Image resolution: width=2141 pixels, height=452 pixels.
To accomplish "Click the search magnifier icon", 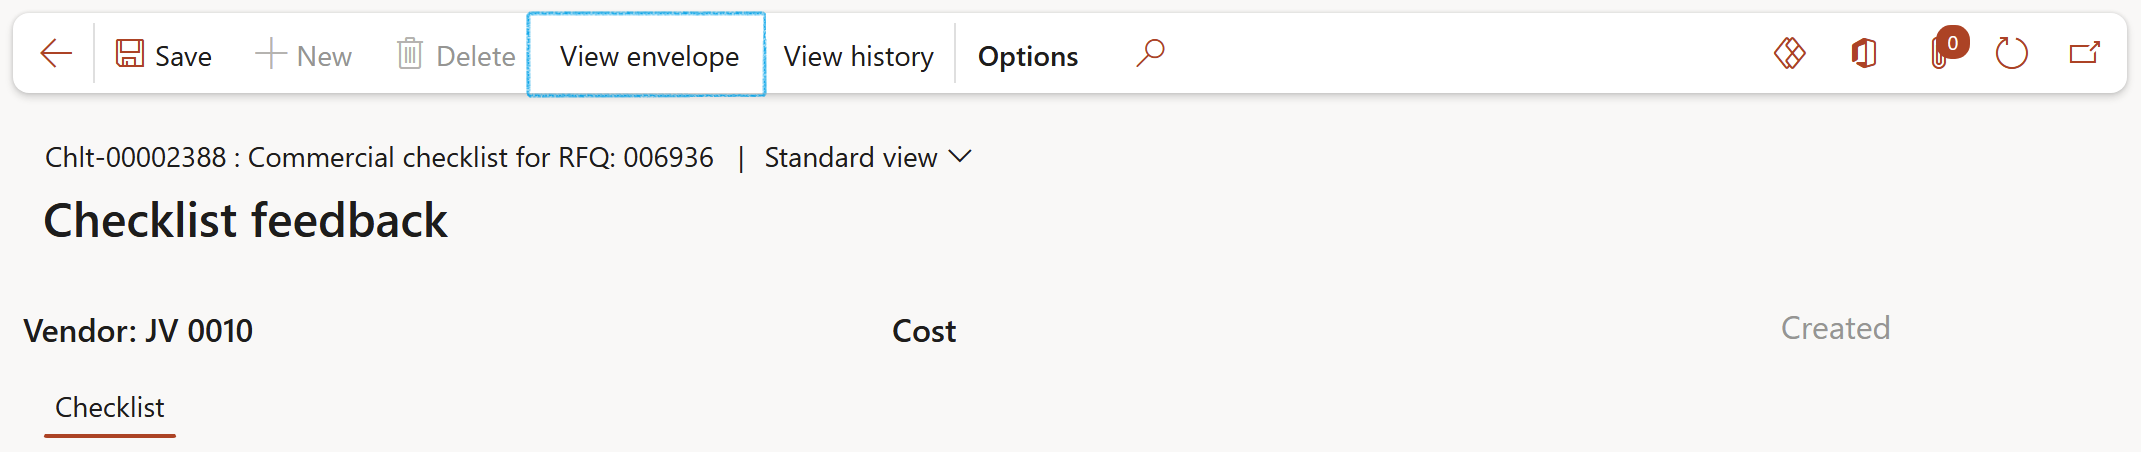I will pyautogui.click(x=1150, y=52).
